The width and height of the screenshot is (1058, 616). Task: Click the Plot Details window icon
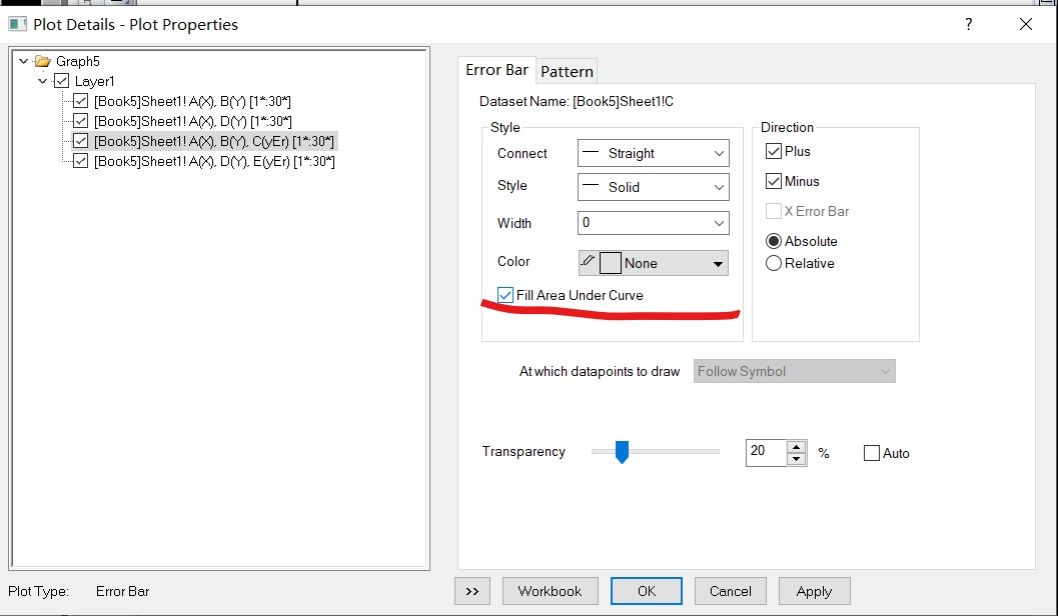click(17, 24)
